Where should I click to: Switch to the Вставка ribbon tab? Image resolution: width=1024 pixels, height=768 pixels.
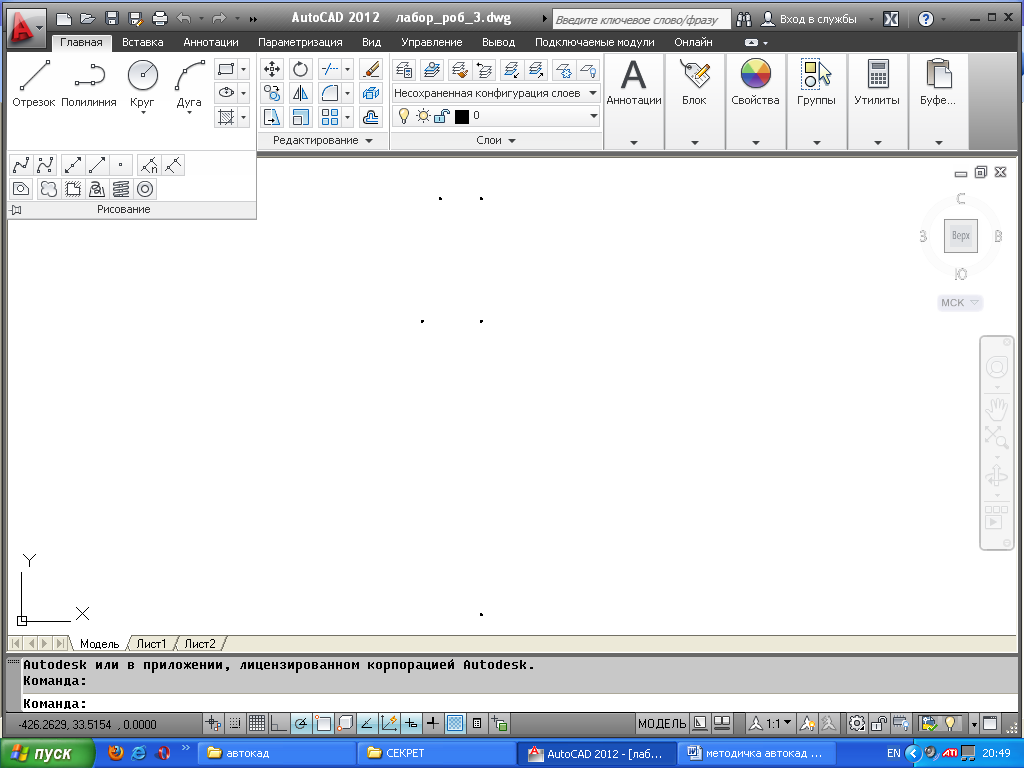tap(142, 42)
